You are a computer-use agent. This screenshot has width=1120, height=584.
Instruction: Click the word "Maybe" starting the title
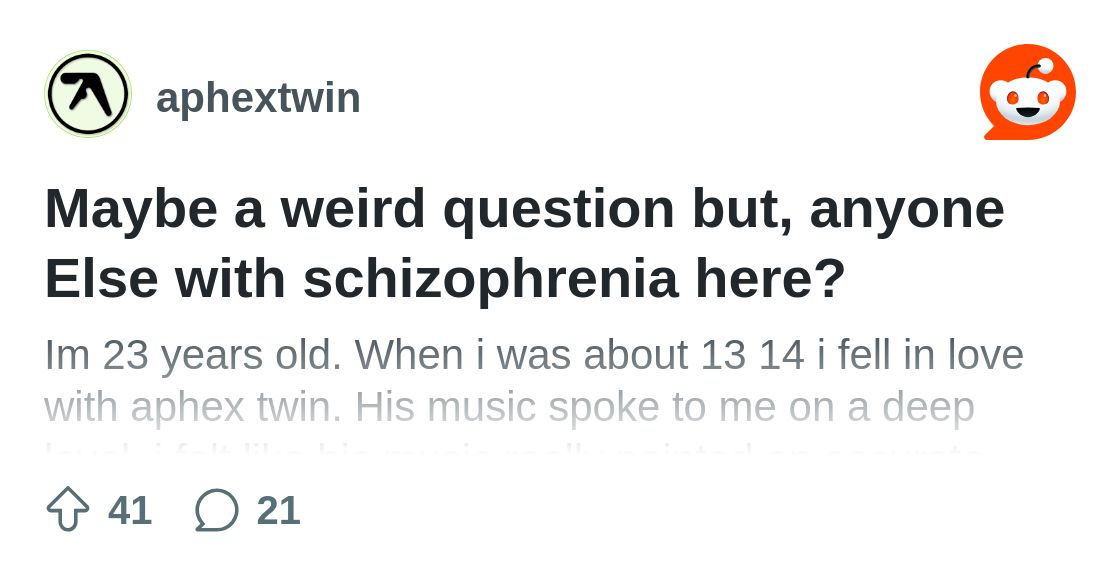(x=131, y=210)
